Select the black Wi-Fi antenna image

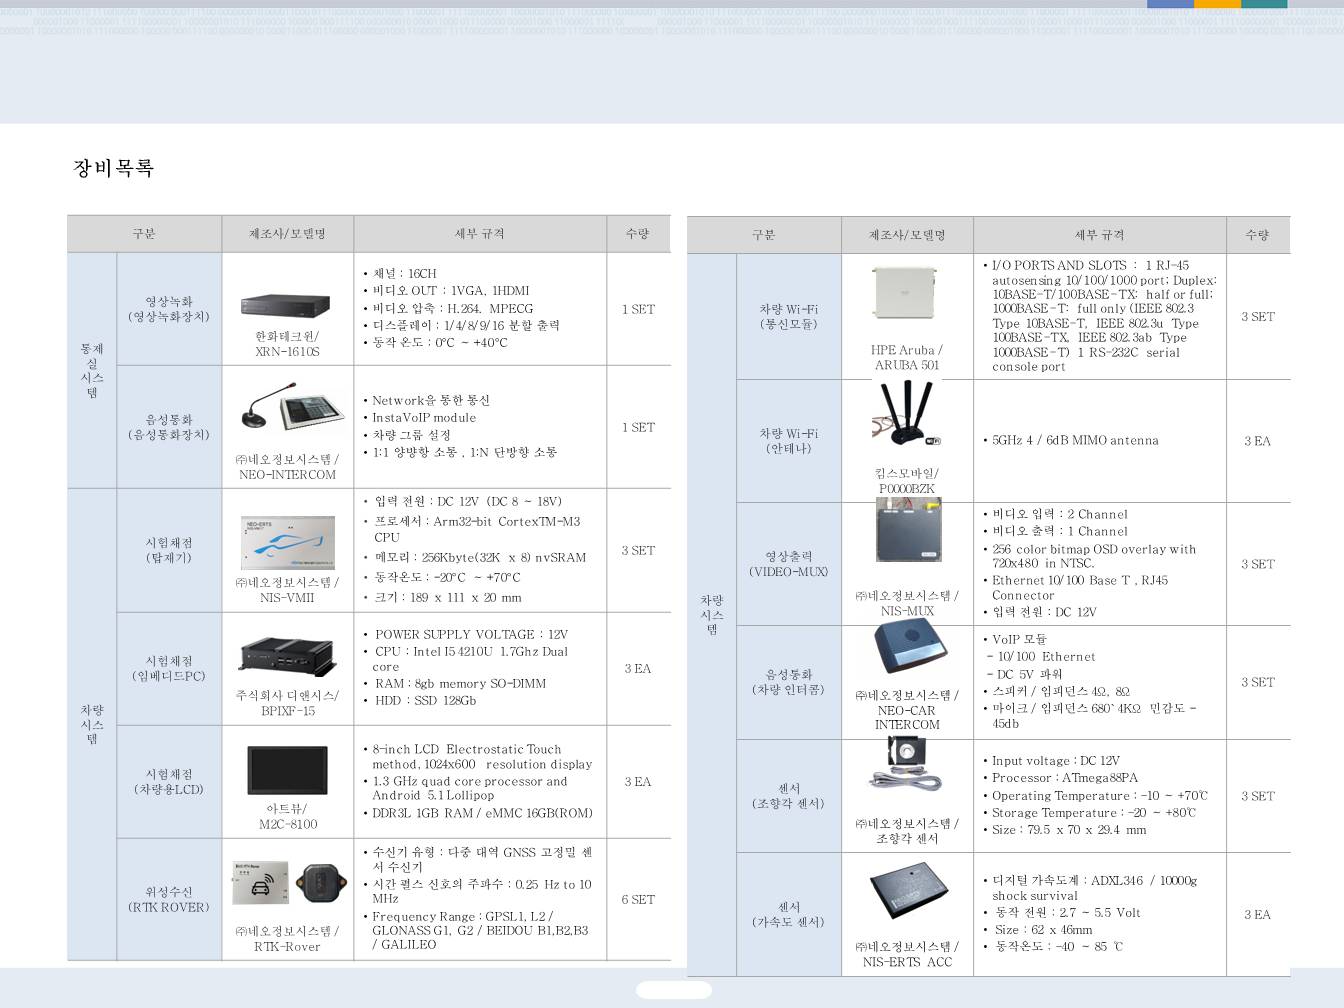click(905, 414)
